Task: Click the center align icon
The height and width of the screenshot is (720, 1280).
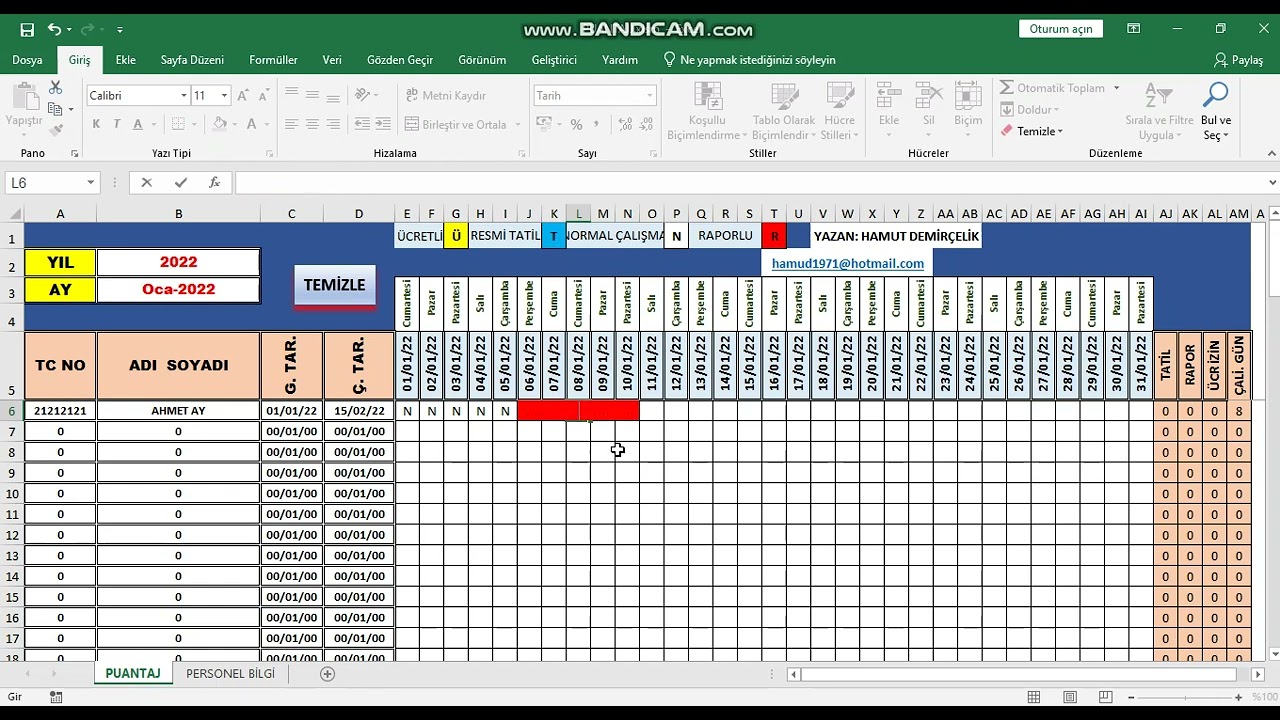Action: [x=312, y=124]
